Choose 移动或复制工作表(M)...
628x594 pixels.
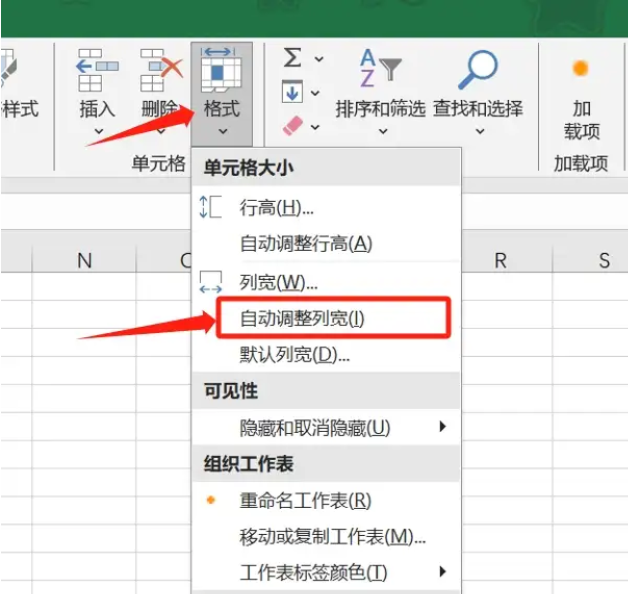[x=326, y=536]
